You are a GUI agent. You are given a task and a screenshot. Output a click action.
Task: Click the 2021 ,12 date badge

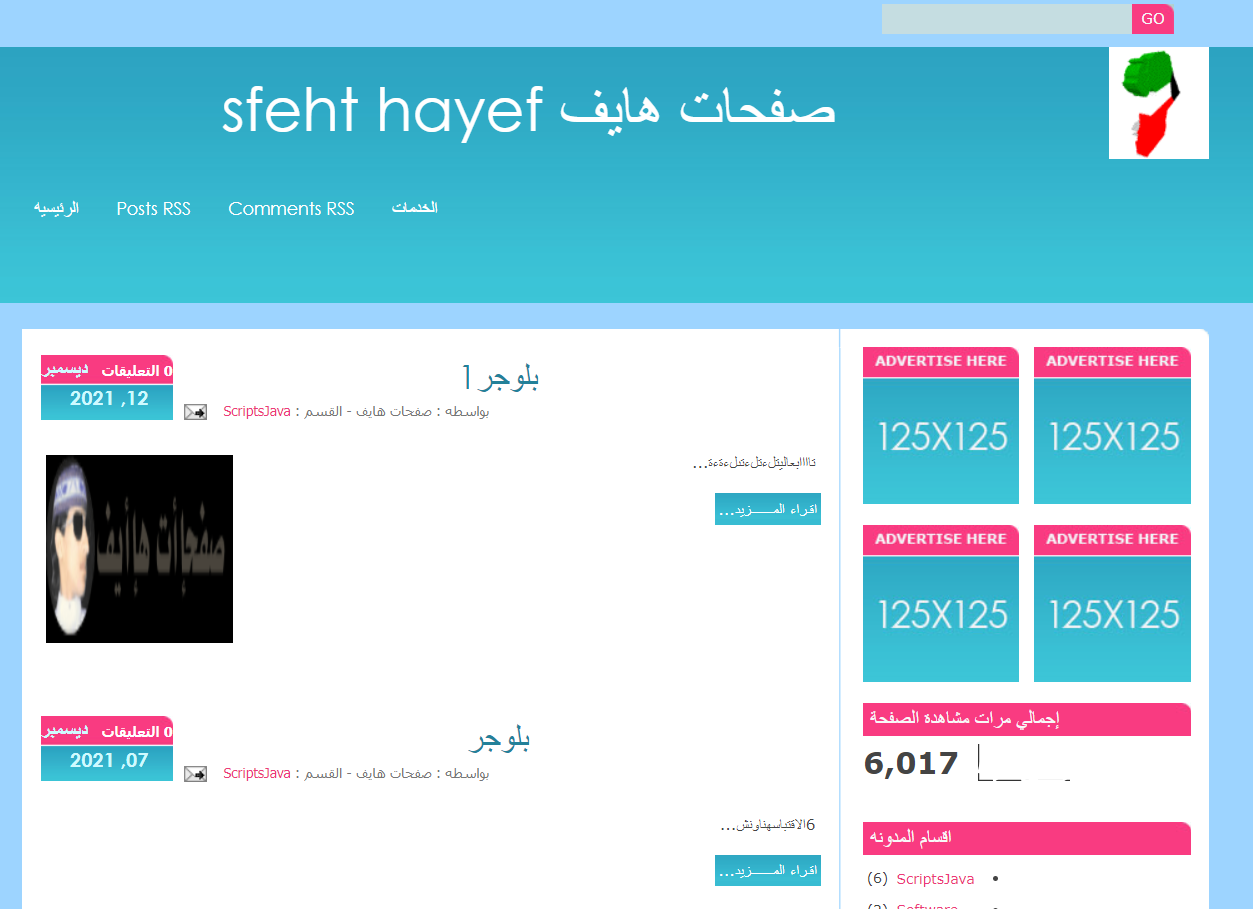(x=107, y=400)
